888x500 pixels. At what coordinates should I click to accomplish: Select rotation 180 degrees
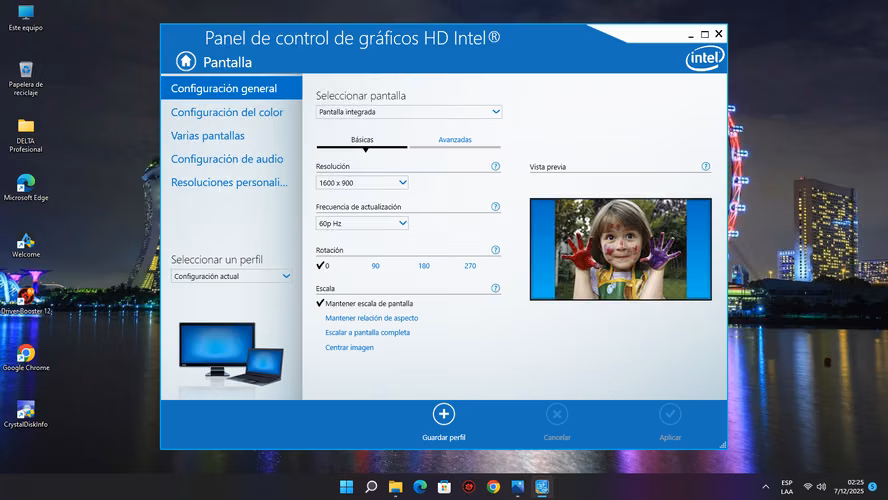(x=424, y=266)
